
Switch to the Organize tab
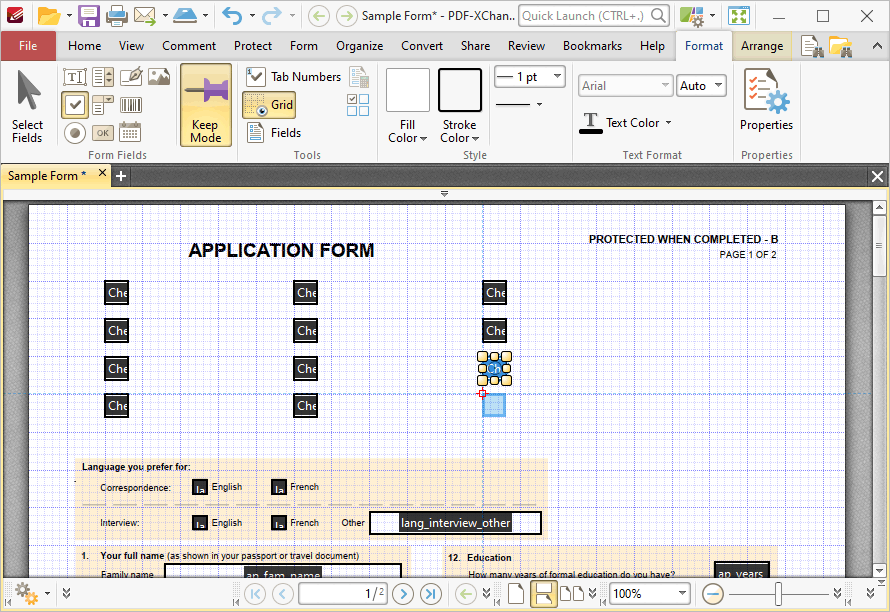tap(359, 46)
